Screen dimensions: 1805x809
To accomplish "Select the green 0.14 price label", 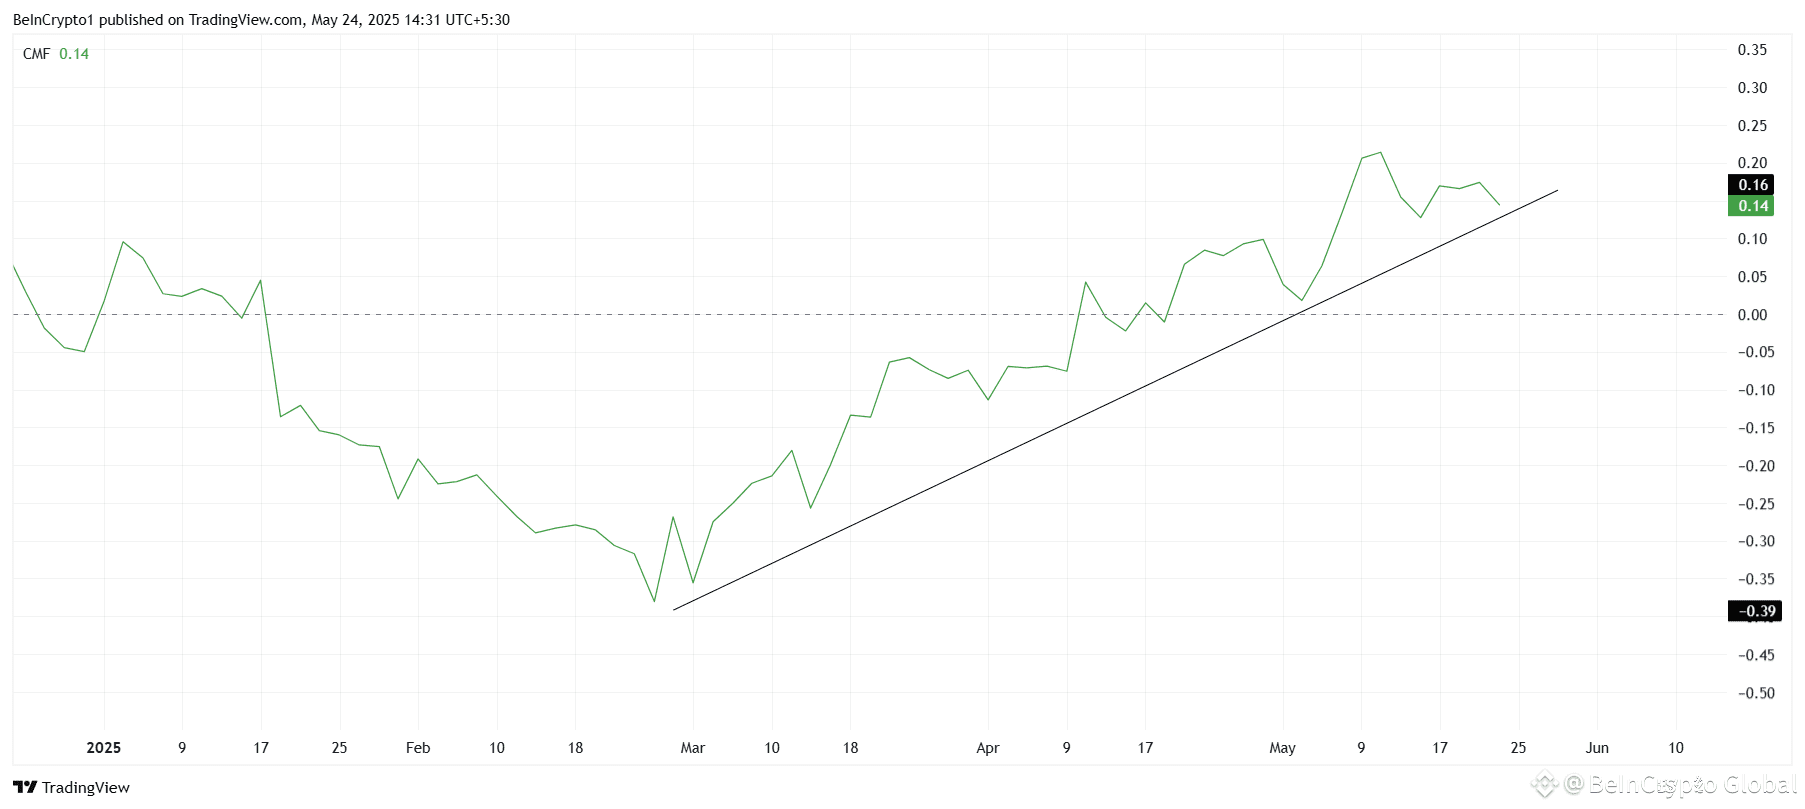I will [x=1751, y=206].
